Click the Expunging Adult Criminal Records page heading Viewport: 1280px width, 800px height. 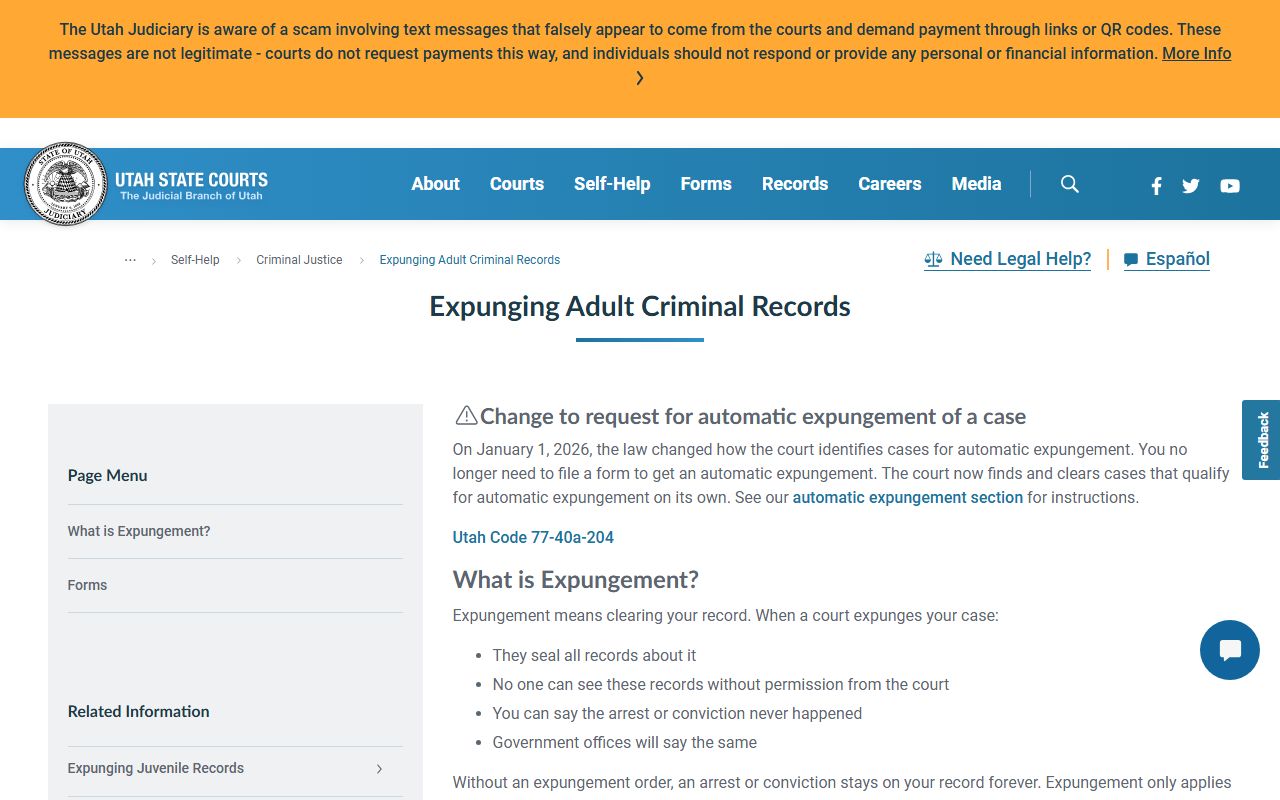coord(640,306)
